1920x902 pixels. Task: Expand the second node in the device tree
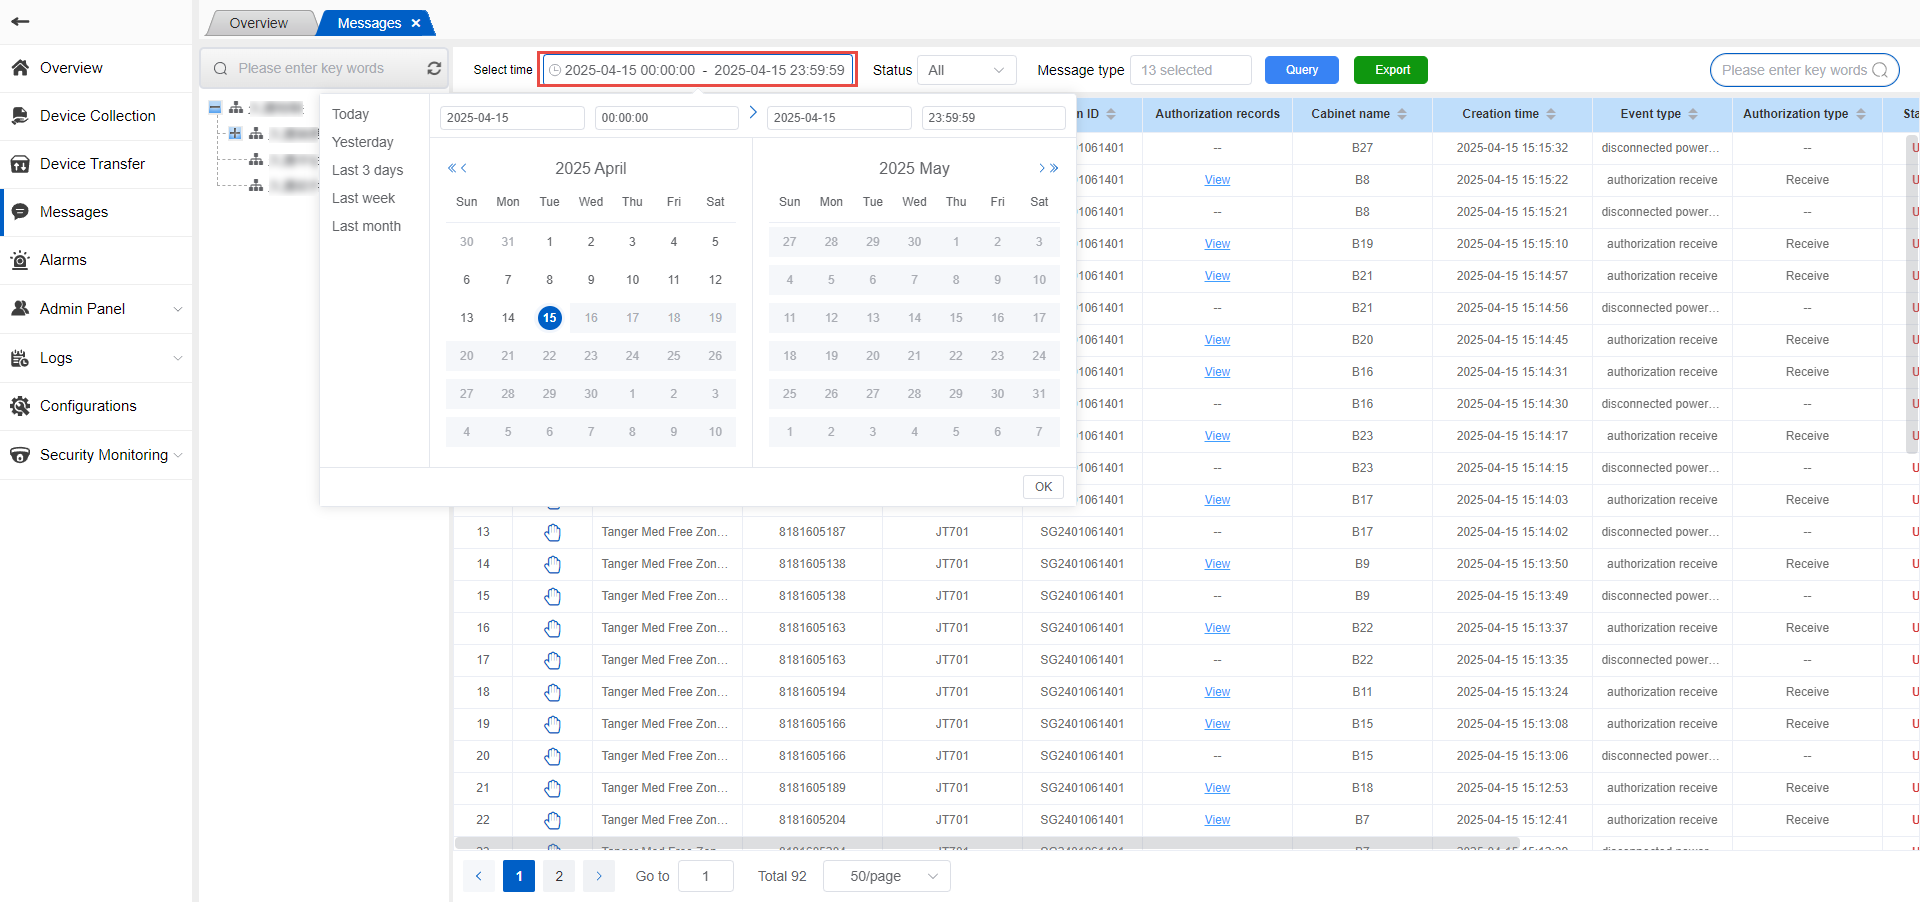click(x=235, y=133)
